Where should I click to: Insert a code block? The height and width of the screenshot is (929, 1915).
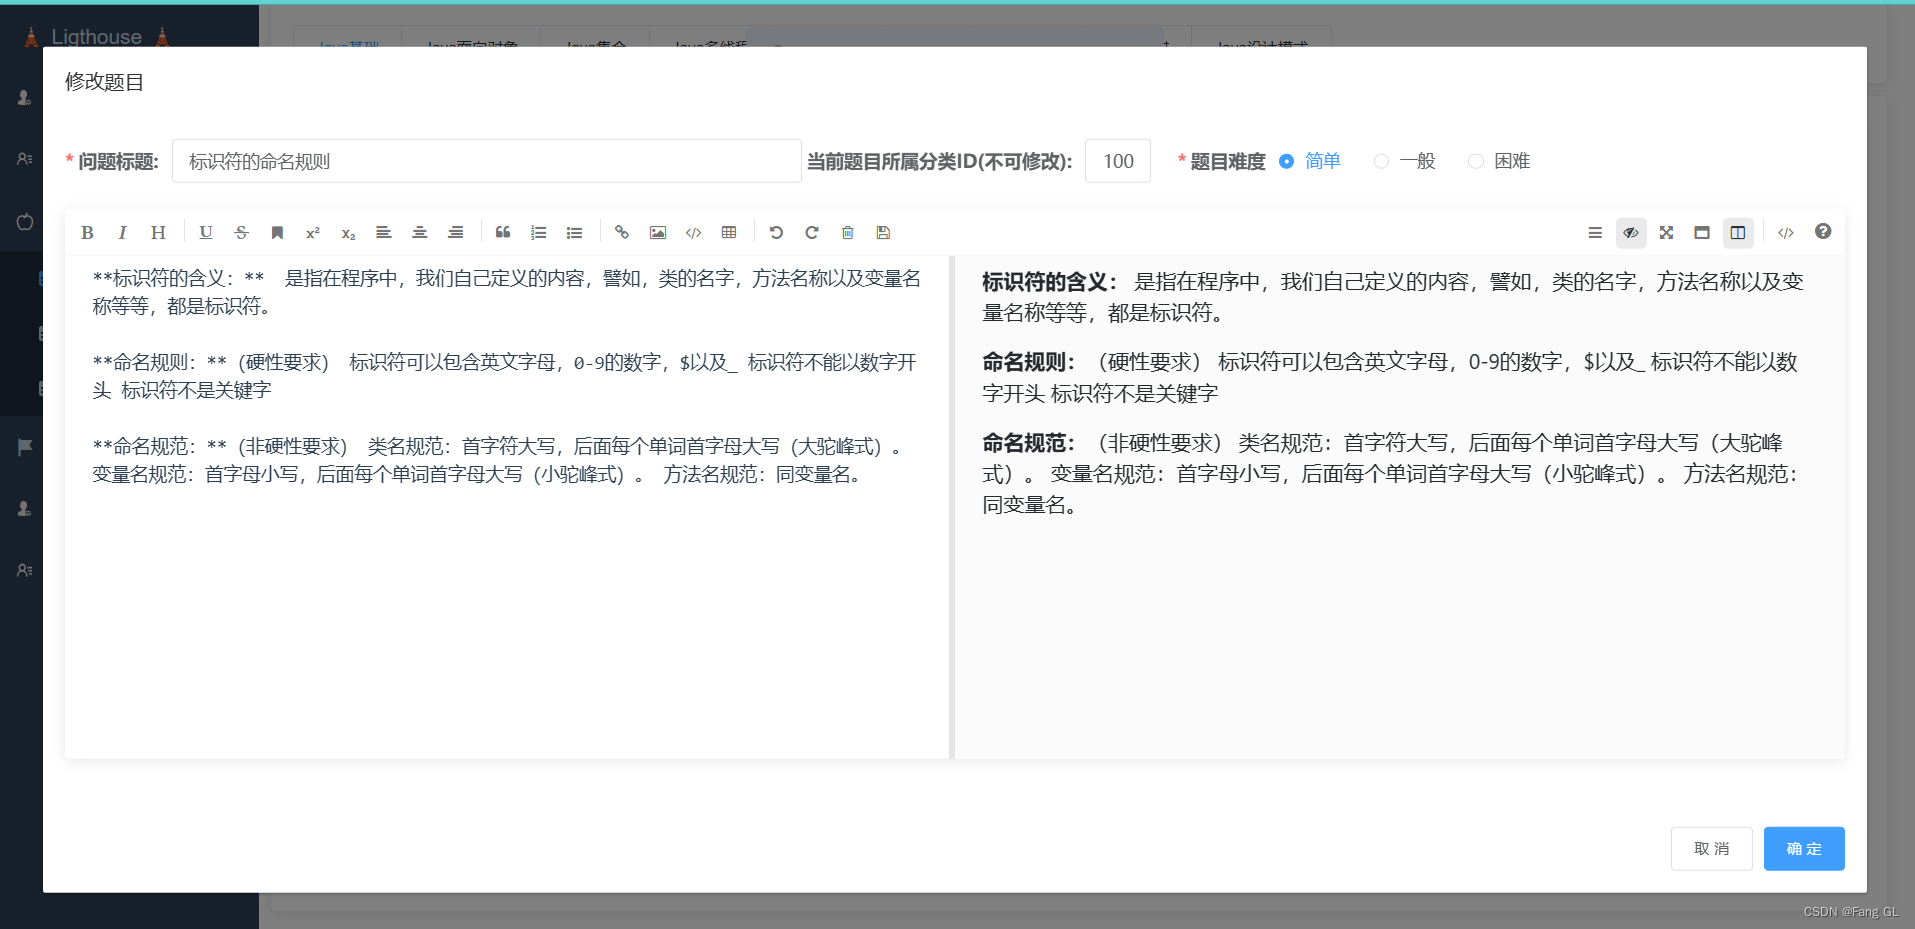pos(693,232)
